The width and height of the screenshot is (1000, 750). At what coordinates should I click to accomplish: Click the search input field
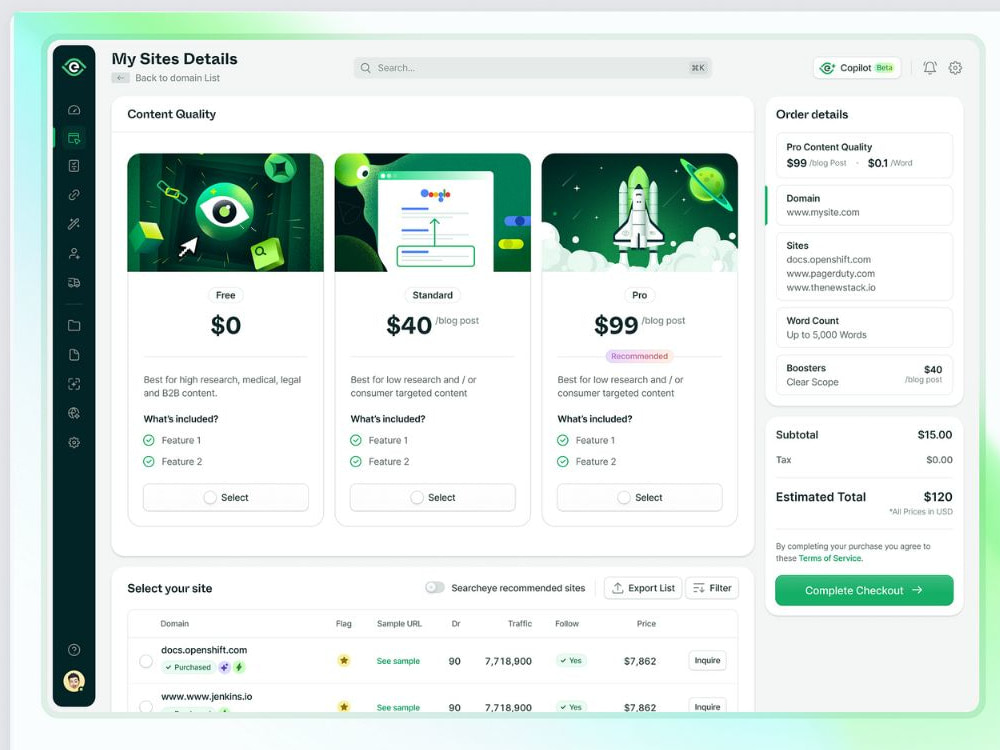[x=533, y=68]
